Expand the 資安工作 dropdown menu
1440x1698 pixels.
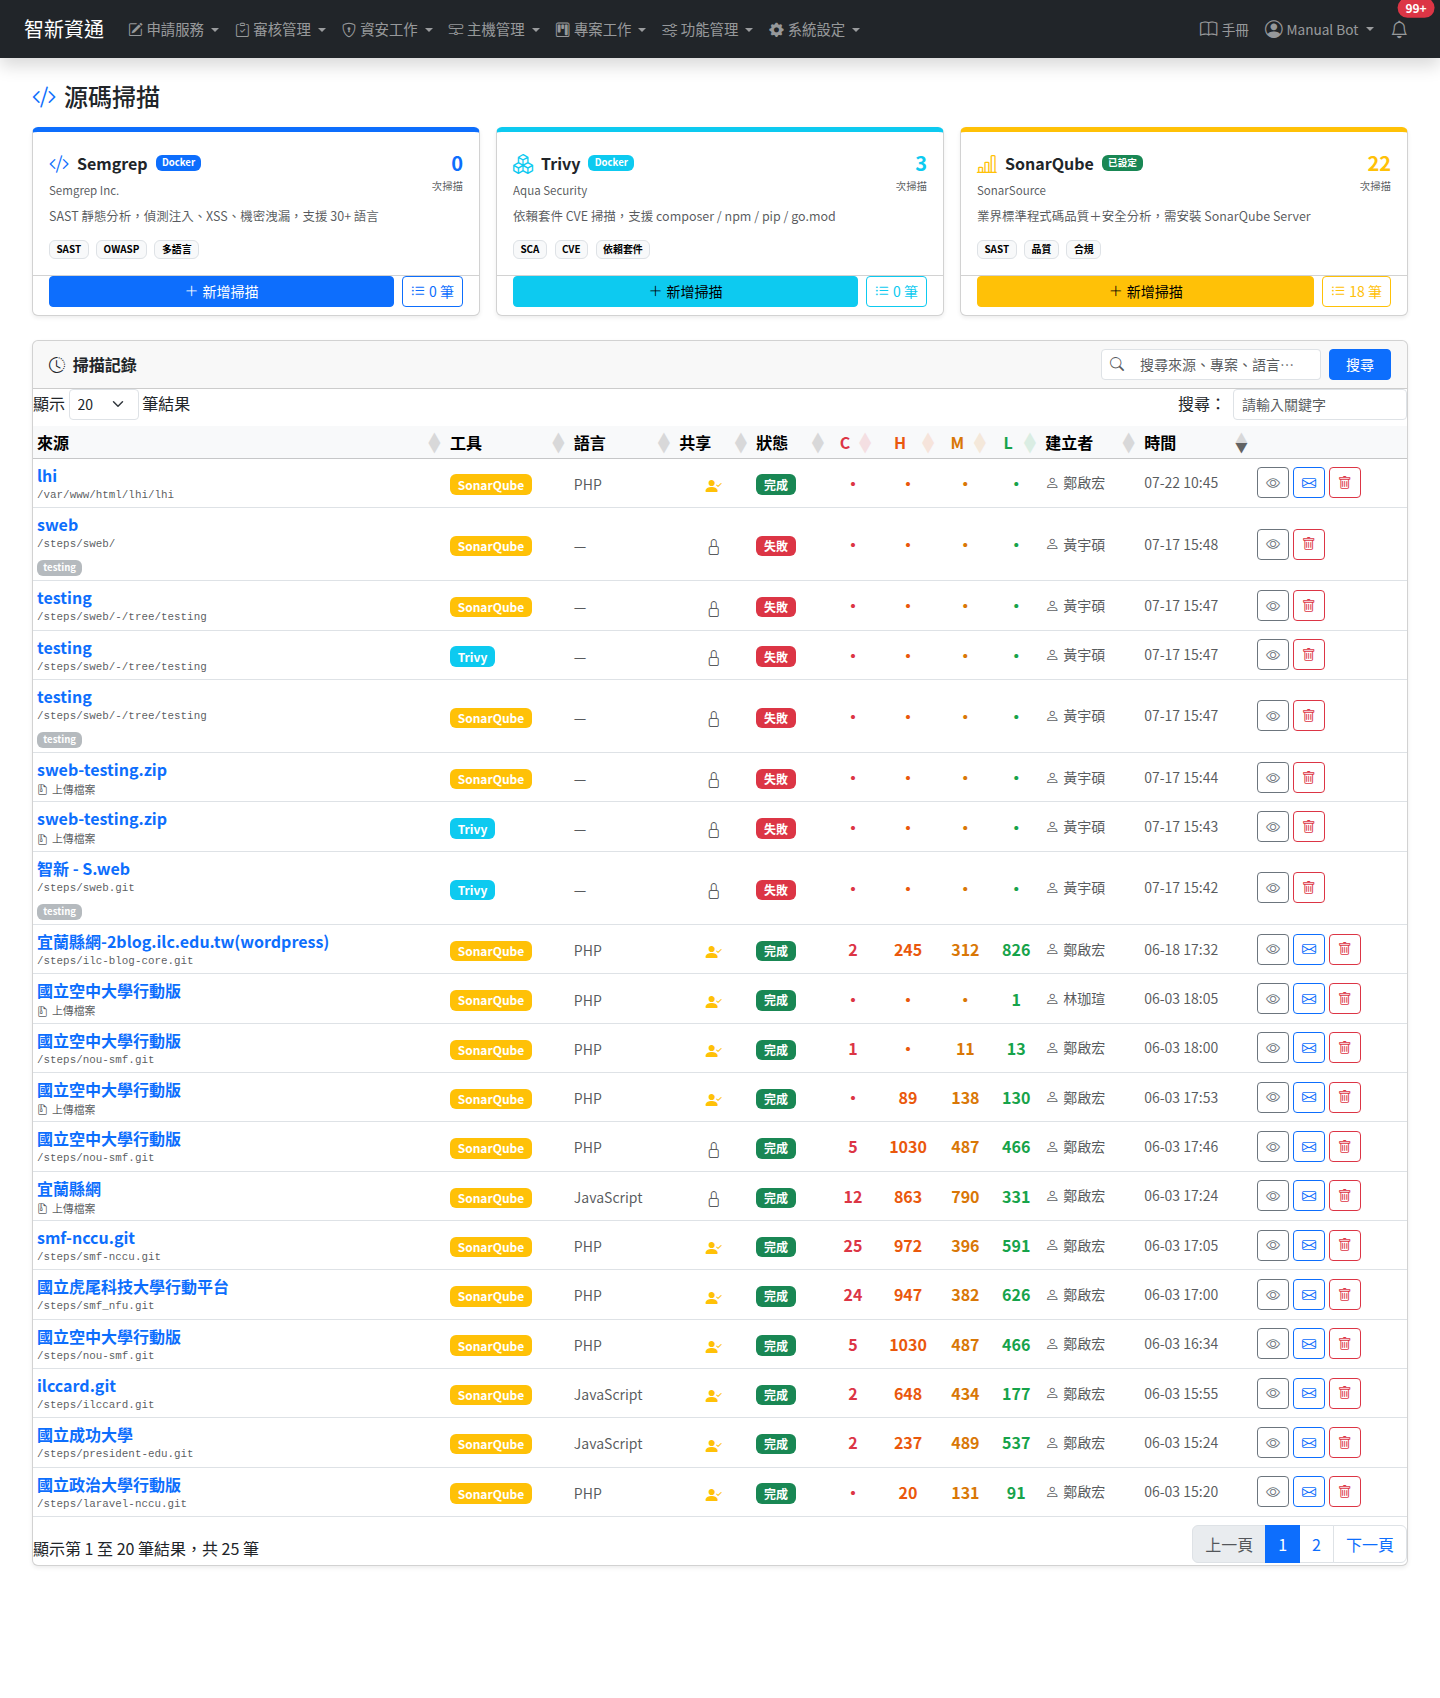pos(388,30)
